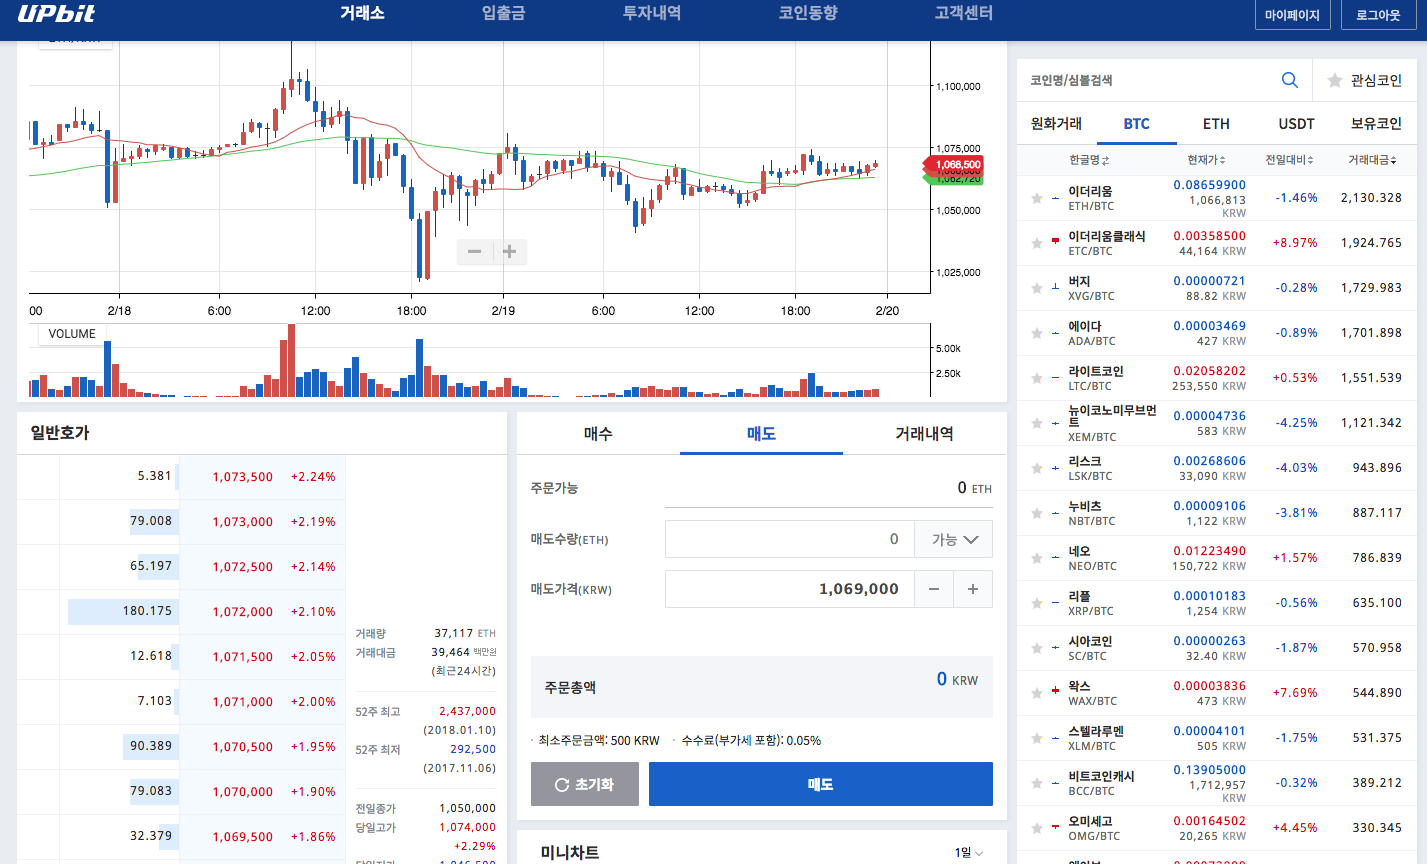
Task: Zoom in the chart with plus button
Action: (x=509, y=251)
